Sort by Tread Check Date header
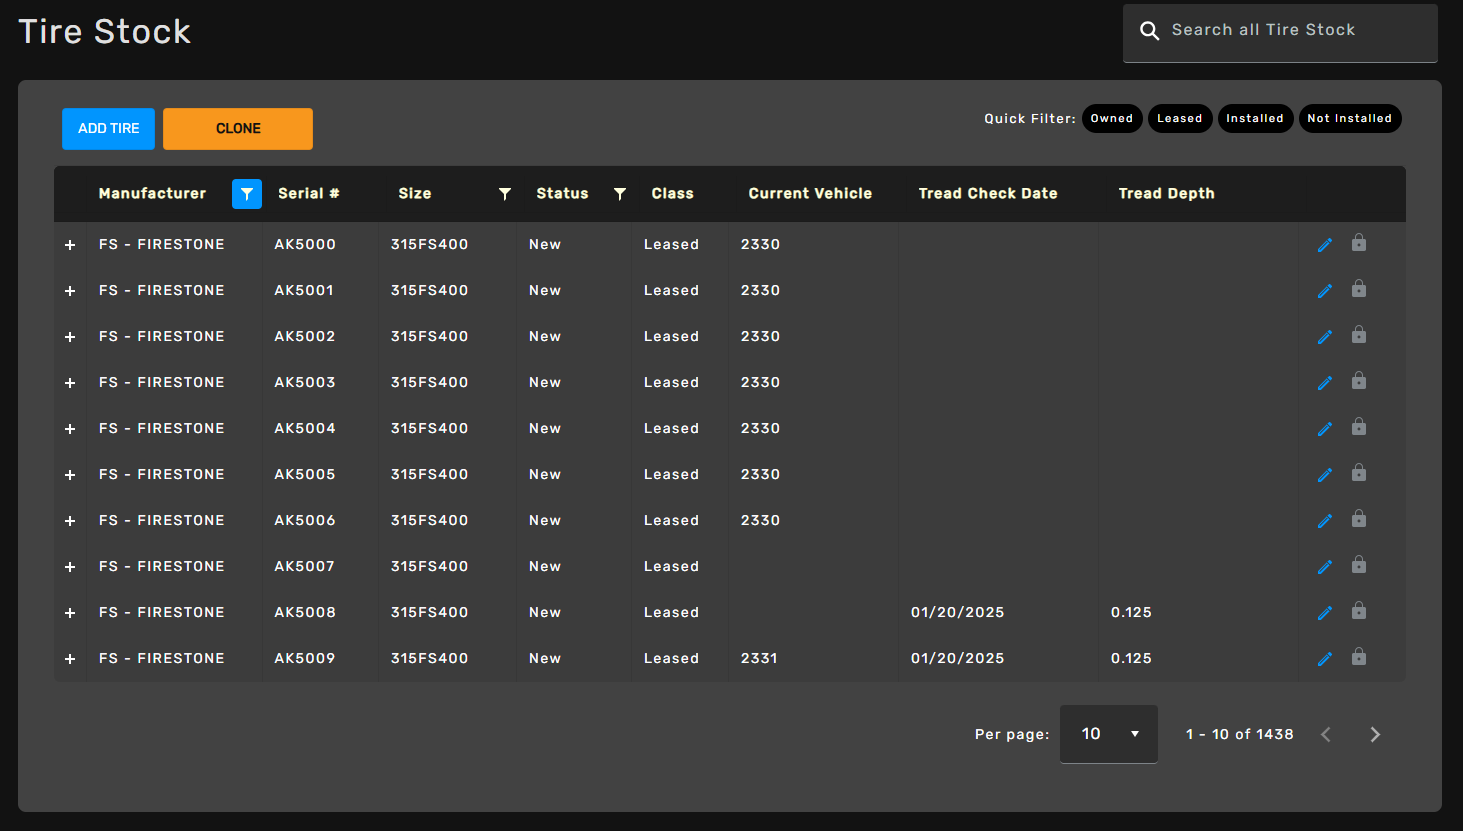Image resolution: width=1463 pixels, height=831 pixels. tap(987, 194)
